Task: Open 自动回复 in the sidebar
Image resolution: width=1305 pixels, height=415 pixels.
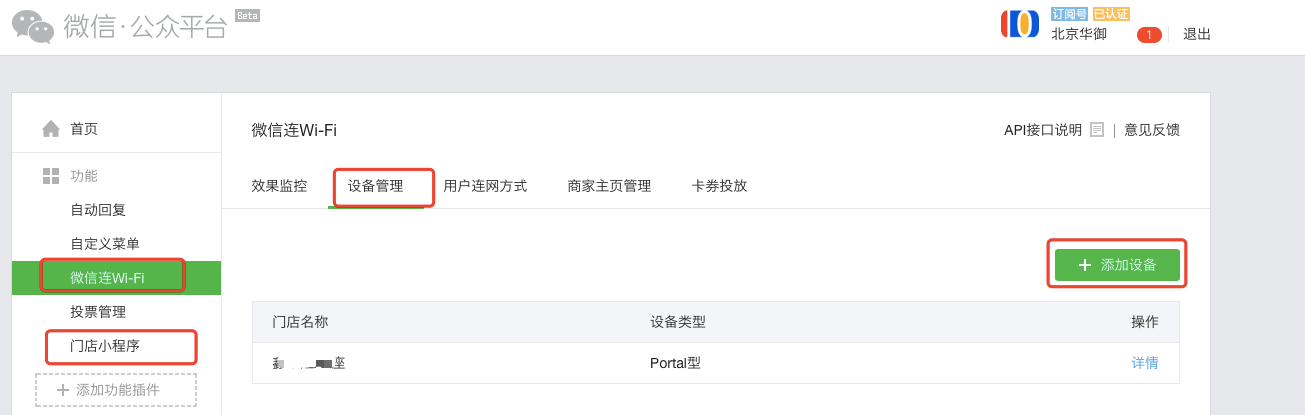Action: (98, 210)
